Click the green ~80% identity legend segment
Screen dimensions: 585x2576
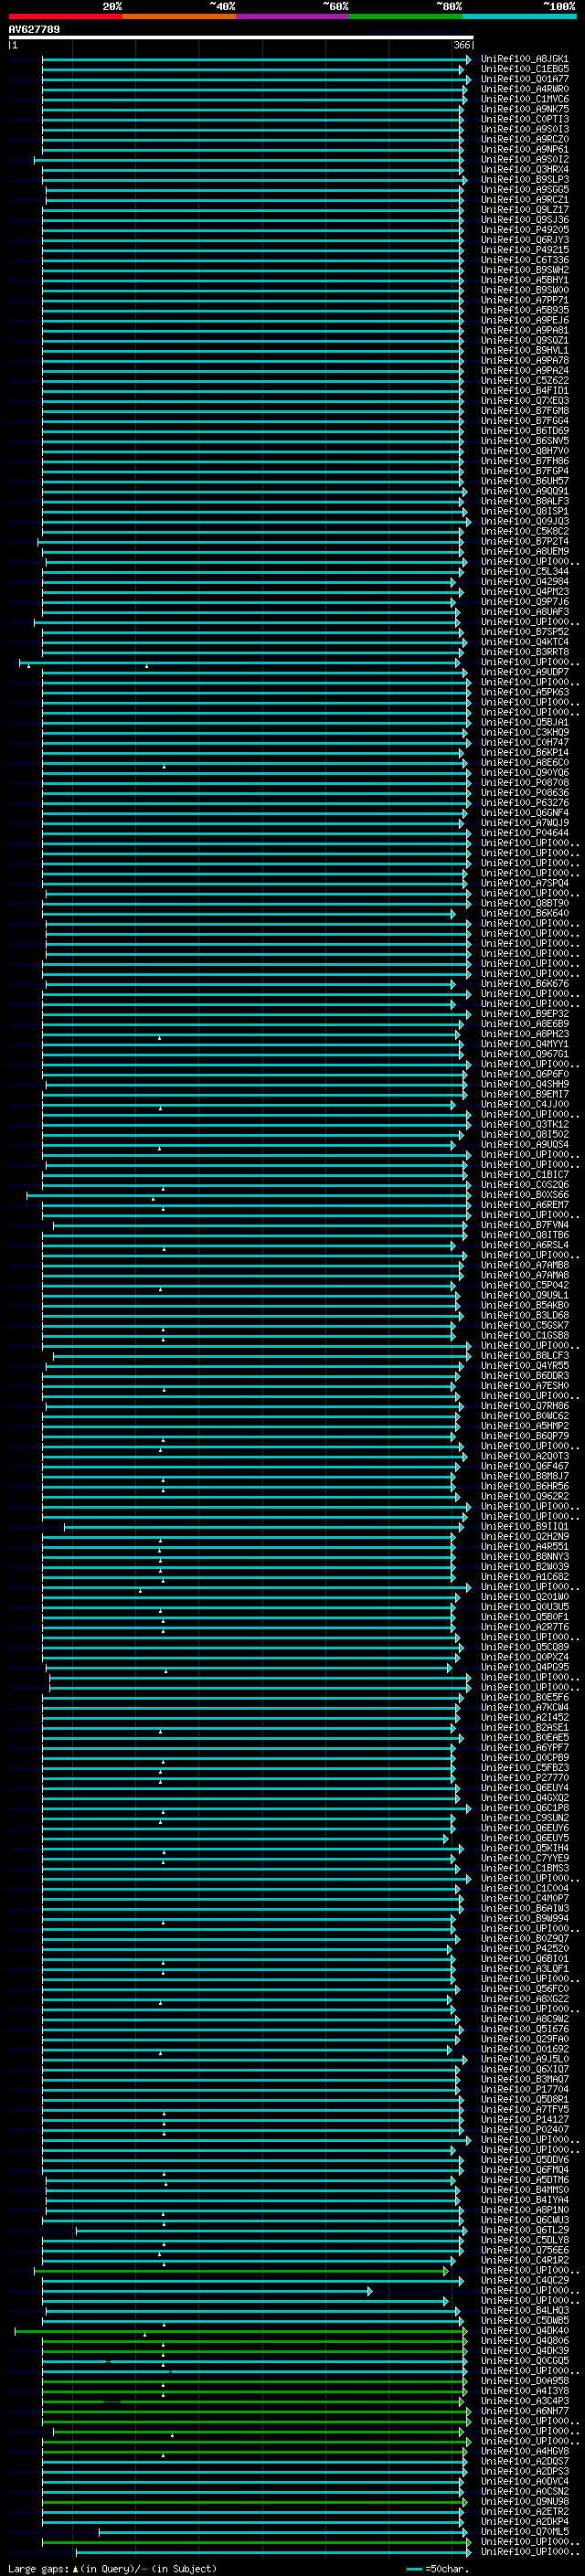[x=406, y=17]
